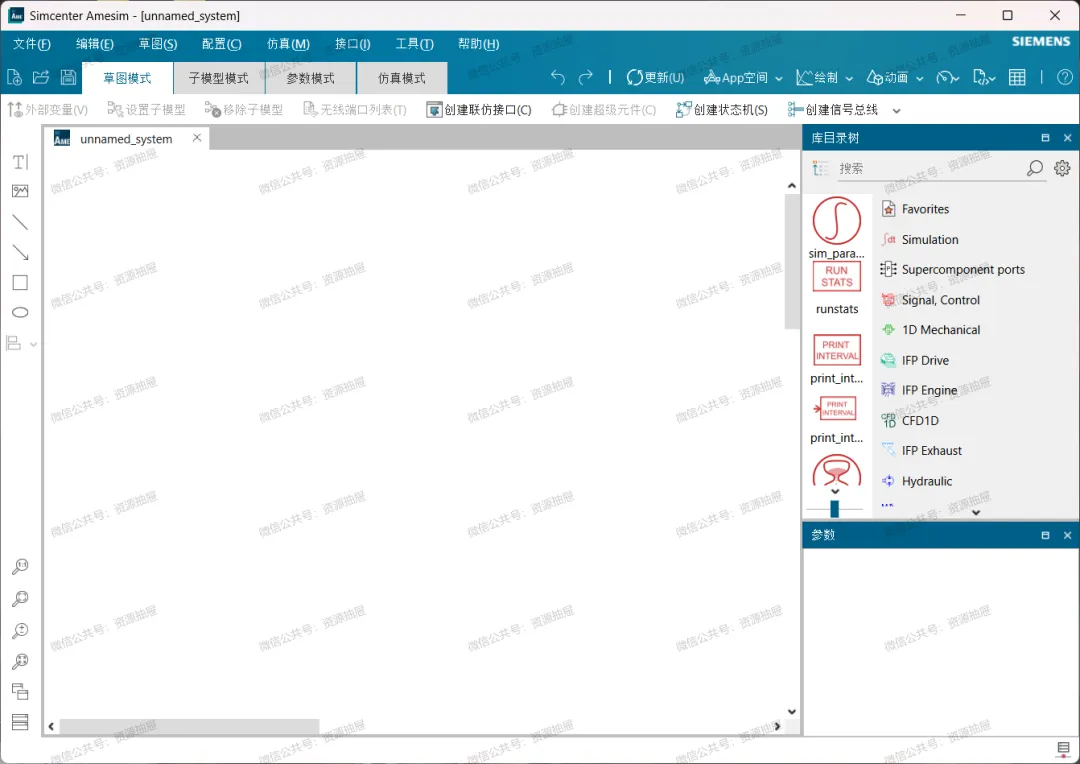Close the unnamed_system document tab

197,138
